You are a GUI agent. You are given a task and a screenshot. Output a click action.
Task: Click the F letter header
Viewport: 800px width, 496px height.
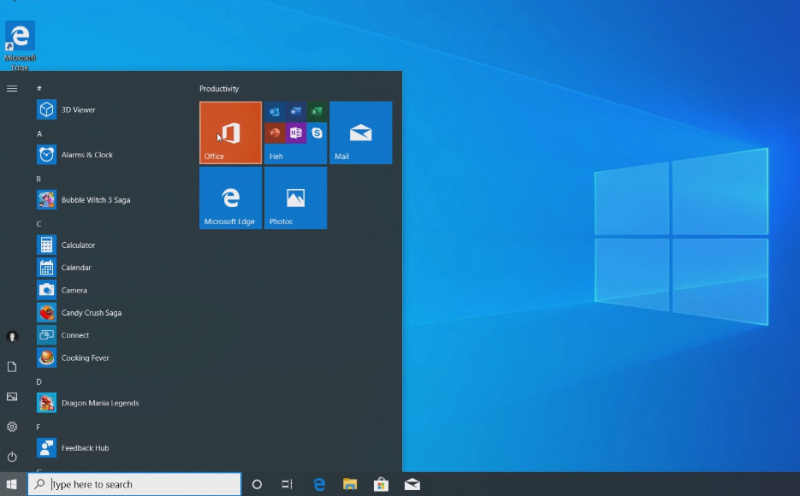(38, 427)
